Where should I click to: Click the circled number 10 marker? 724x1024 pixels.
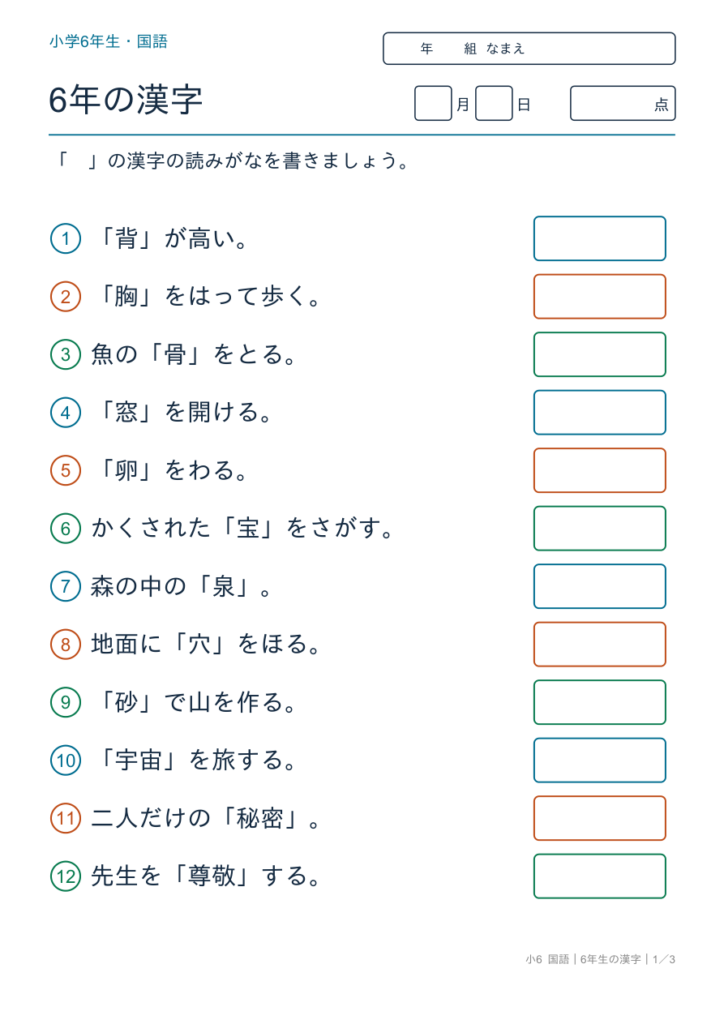coord(65,760)
